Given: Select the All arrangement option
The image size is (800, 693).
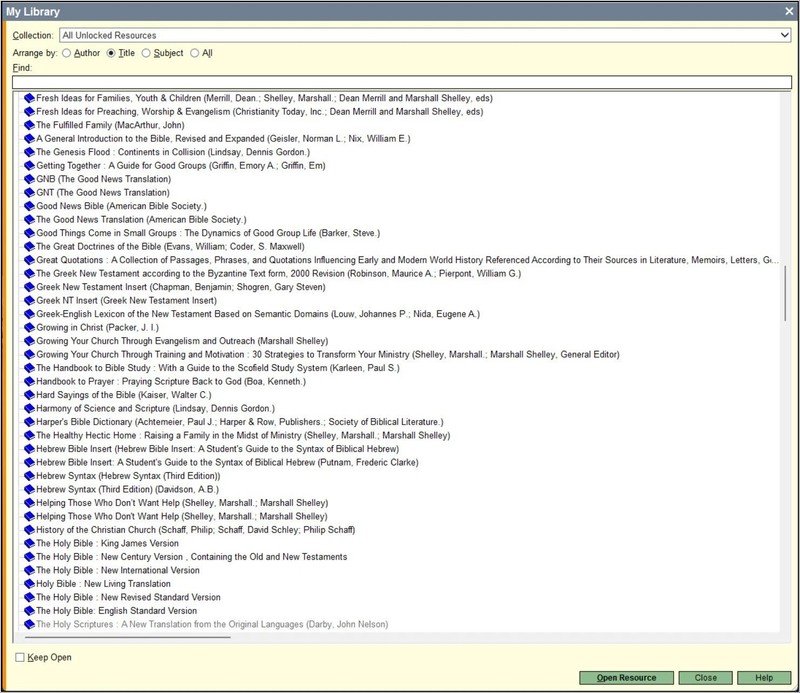Looking at the screenshot, I should pyautogui.click(x=194, y=53).
